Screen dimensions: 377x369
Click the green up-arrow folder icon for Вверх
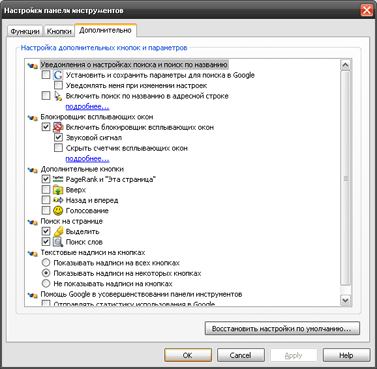pyautogui.click(x=58, y=190)
